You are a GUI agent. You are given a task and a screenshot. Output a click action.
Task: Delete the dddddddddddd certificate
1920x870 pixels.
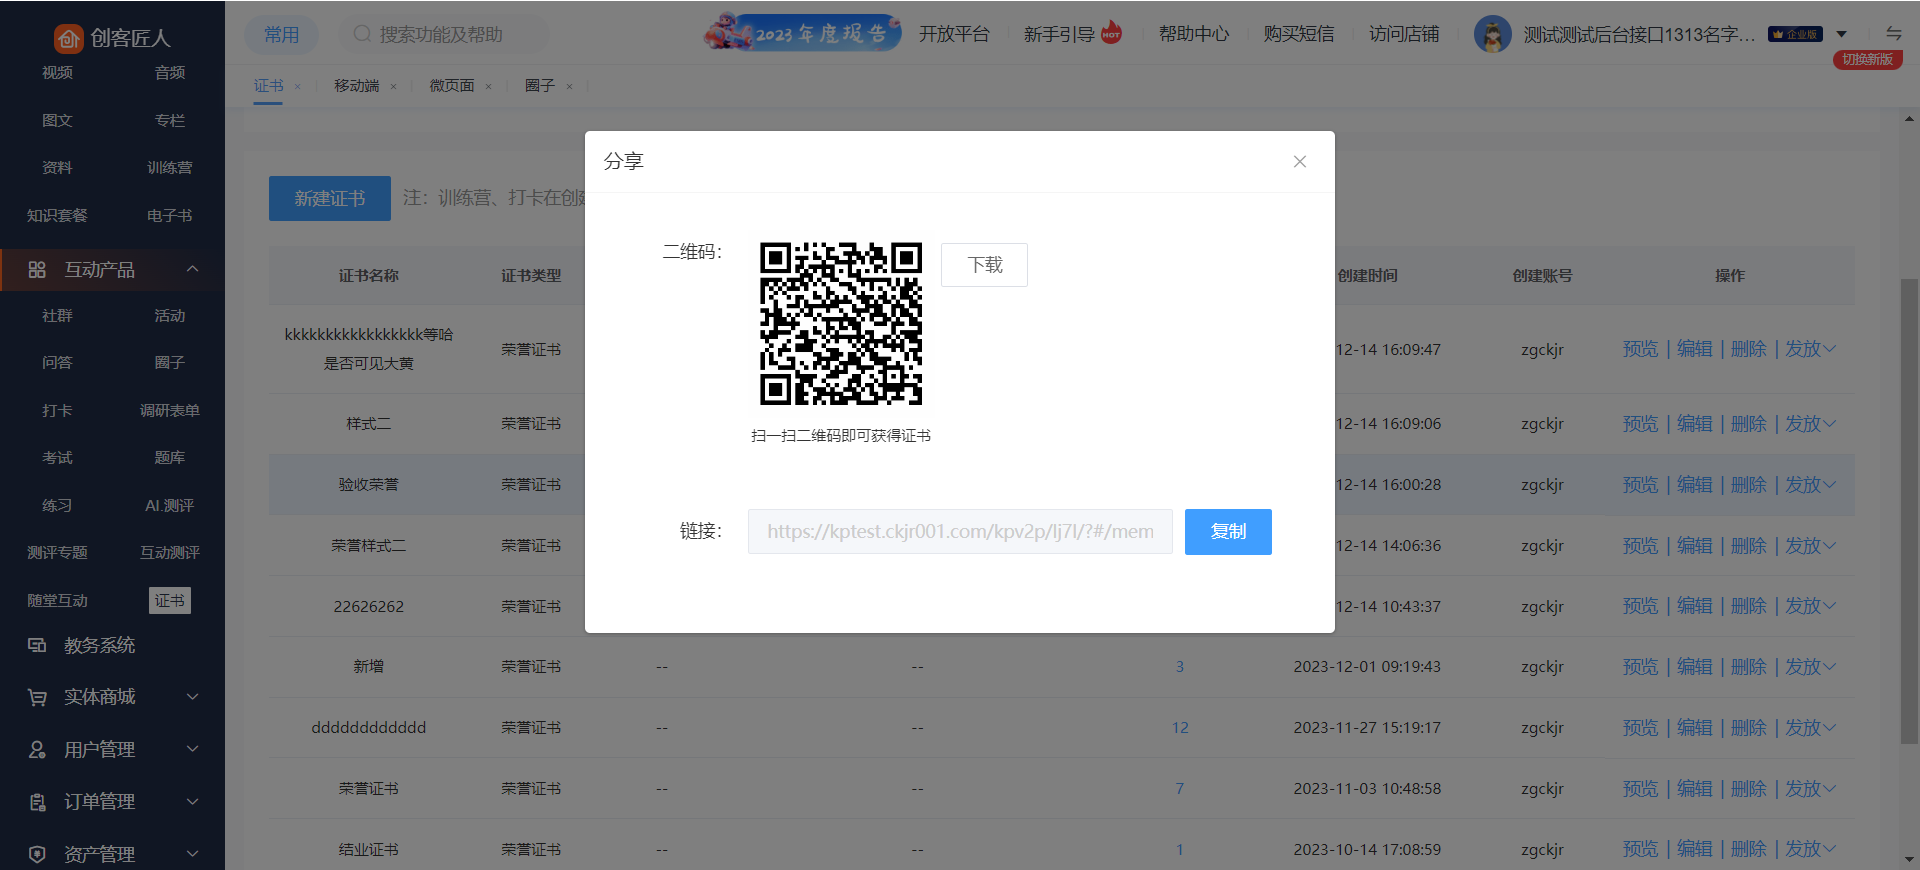pyautogui.click(x=1749, y=728)
